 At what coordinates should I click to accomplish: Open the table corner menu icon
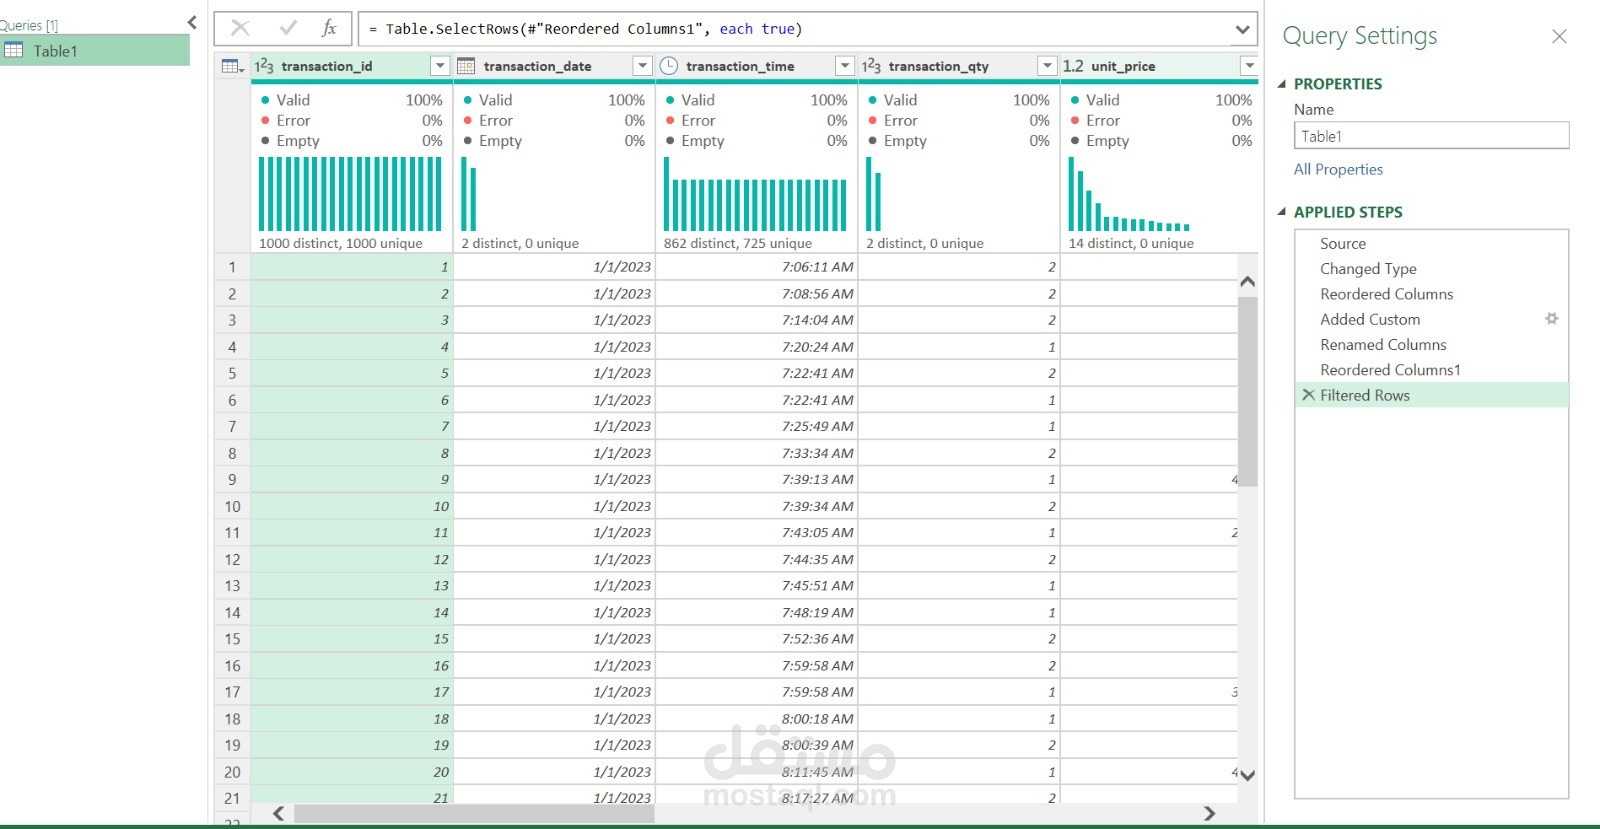coord(232,66)
